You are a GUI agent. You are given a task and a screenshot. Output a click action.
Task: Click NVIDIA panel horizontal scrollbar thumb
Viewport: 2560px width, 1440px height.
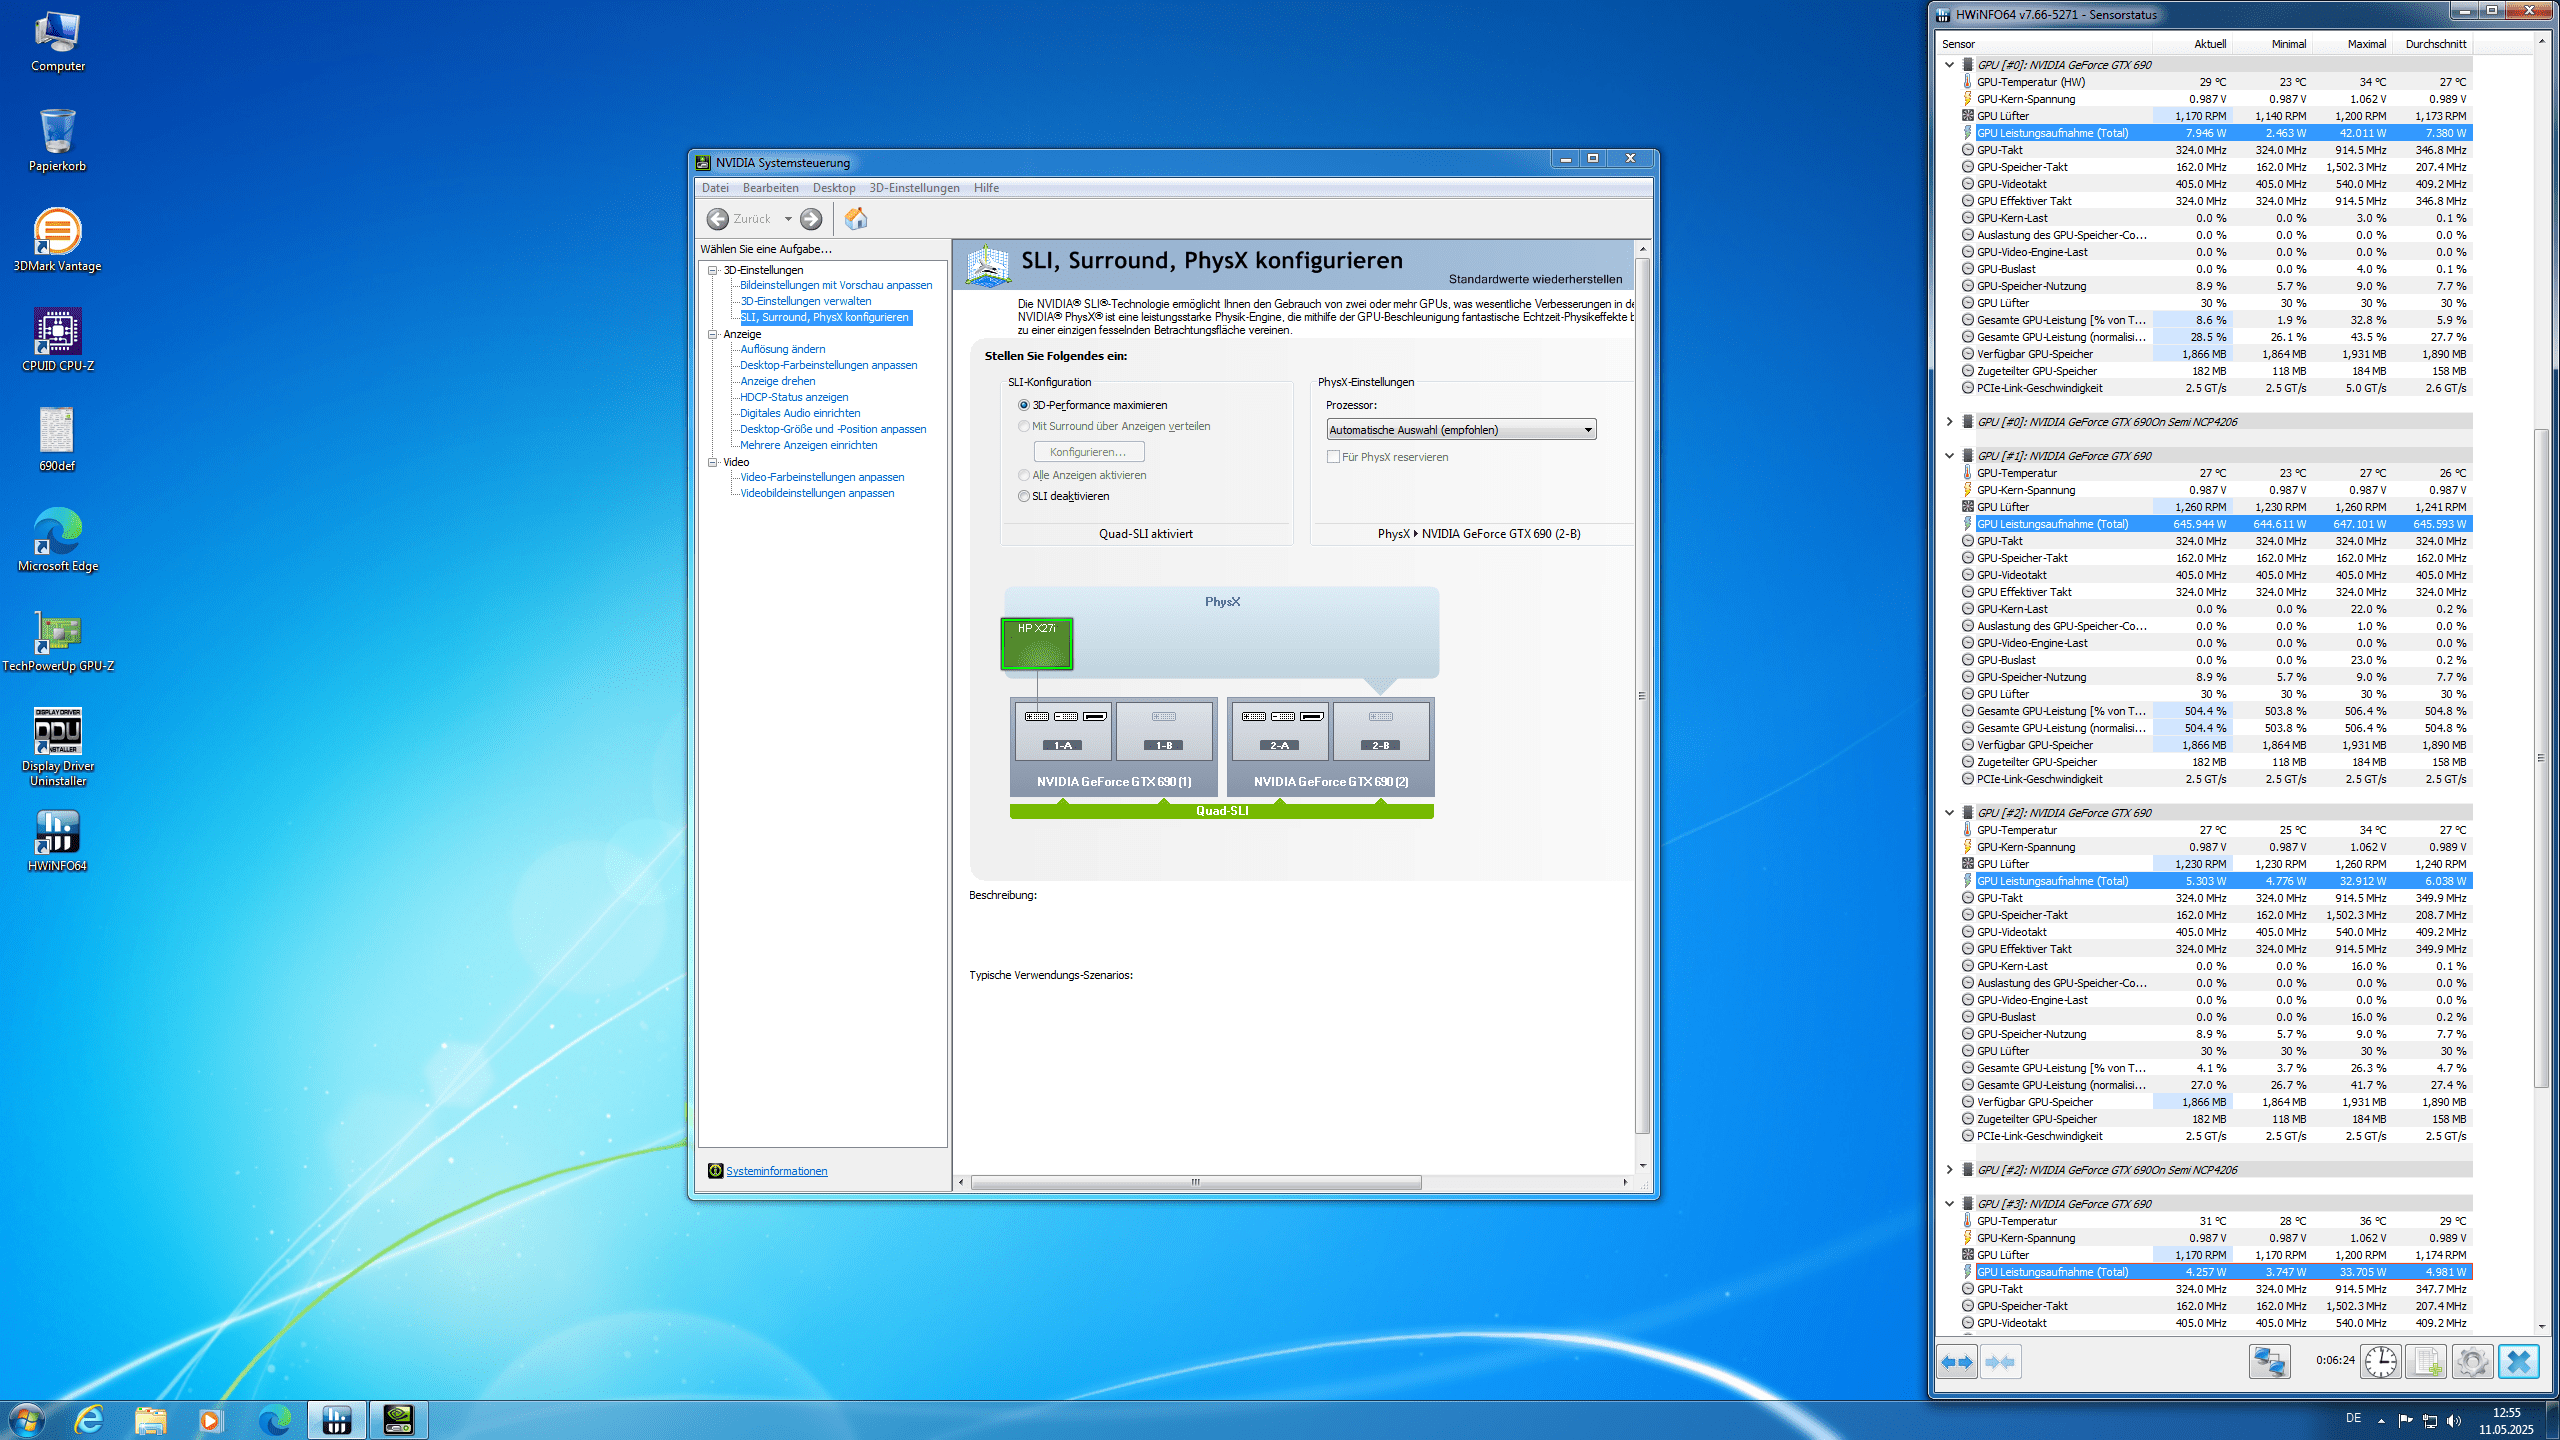point(1196,1182)
